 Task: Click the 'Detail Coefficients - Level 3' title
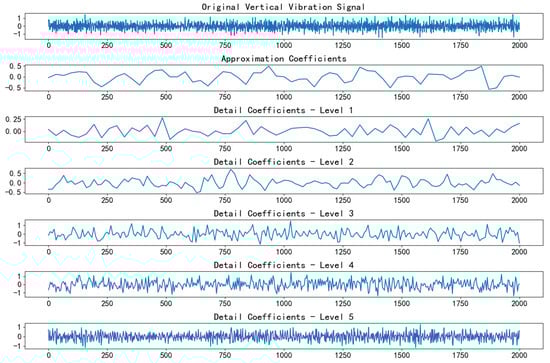[283, 213]
